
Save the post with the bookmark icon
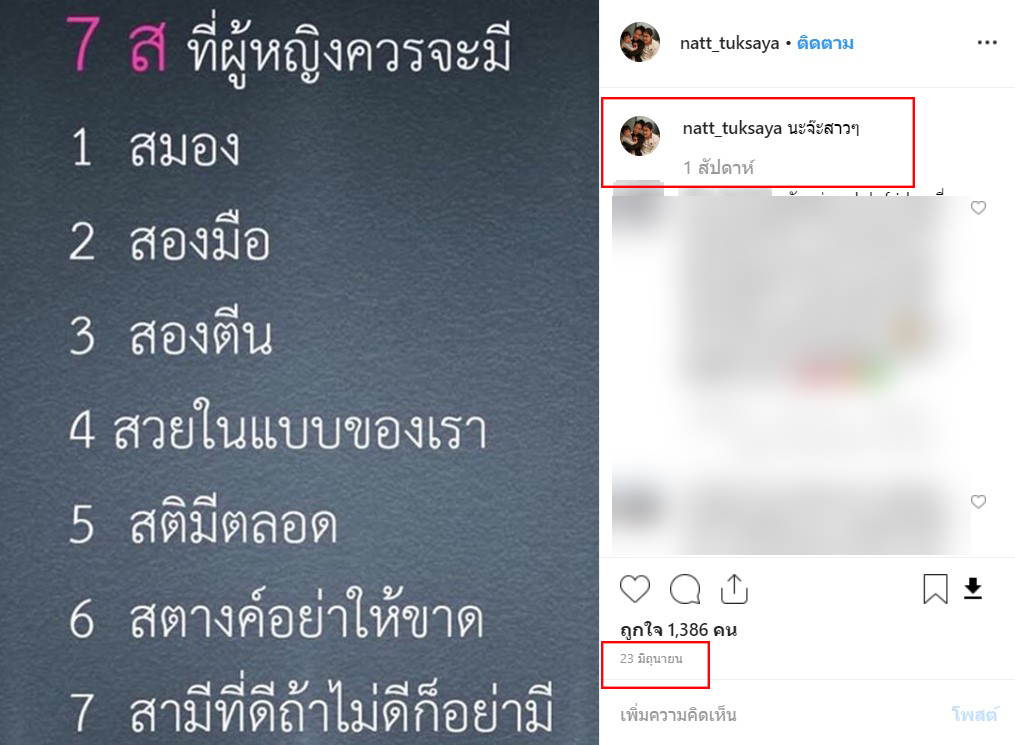click(935, 589)
